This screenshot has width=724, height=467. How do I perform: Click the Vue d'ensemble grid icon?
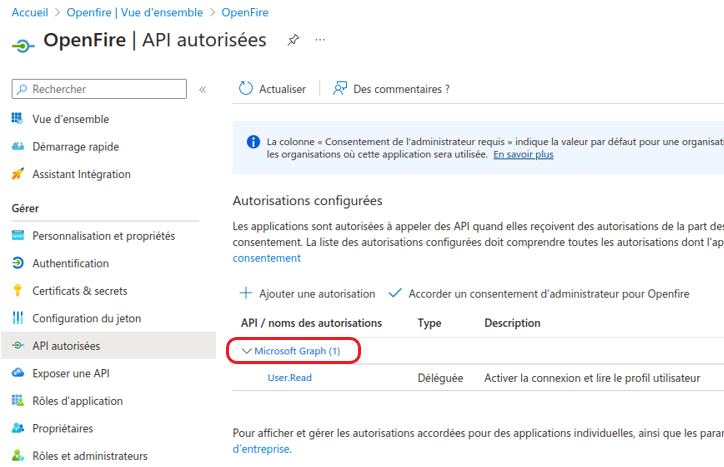coord(18,119)
